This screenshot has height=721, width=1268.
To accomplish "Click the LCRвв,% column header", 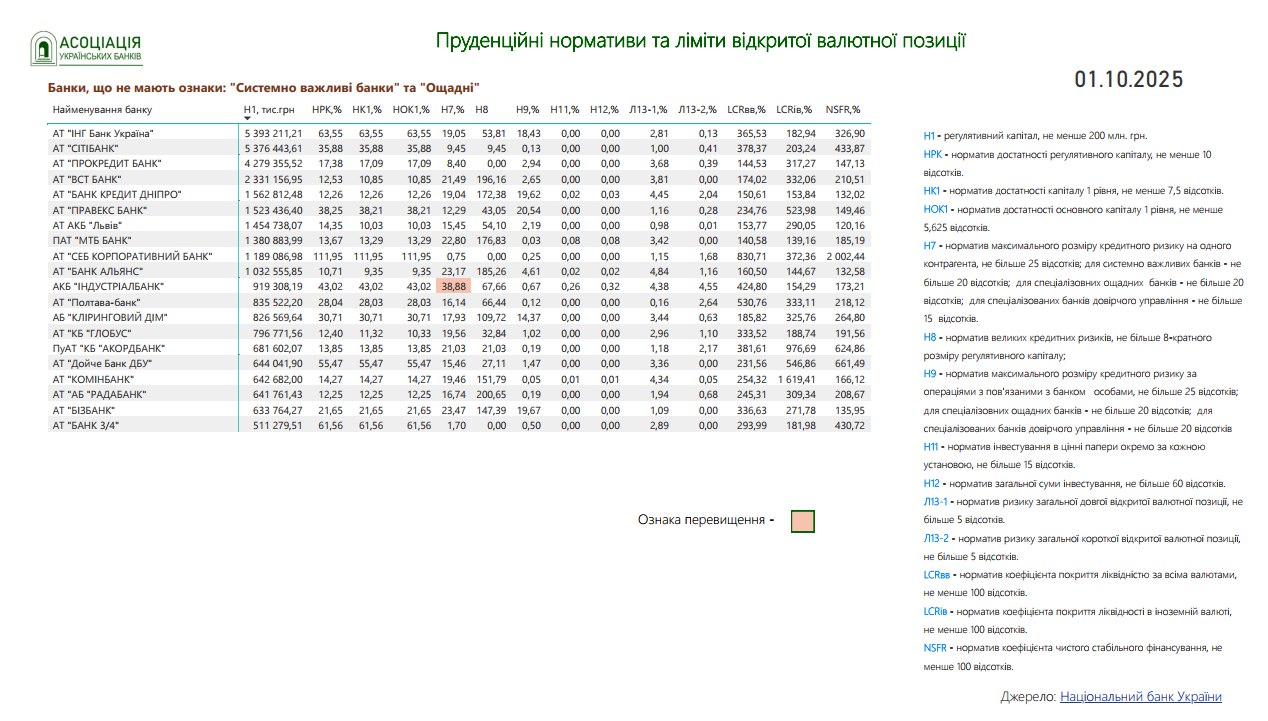I will point(746,109).
